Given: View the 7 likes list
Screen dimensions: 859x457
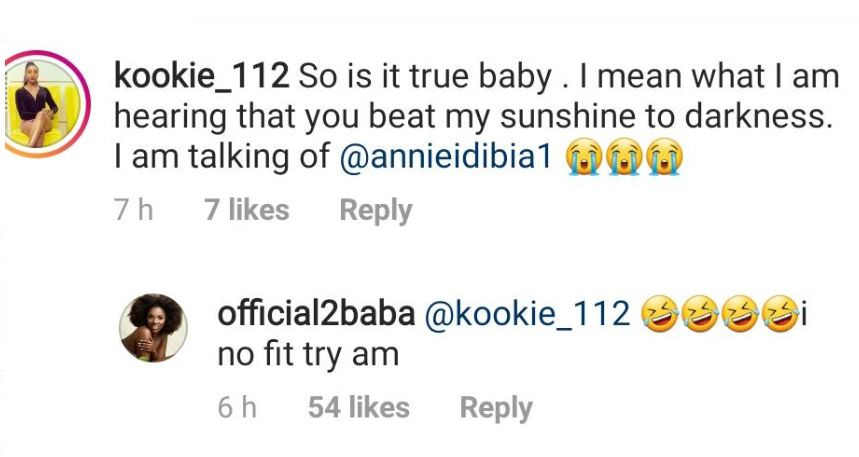Looking at the screenshot, I should (x=246, y=210).
